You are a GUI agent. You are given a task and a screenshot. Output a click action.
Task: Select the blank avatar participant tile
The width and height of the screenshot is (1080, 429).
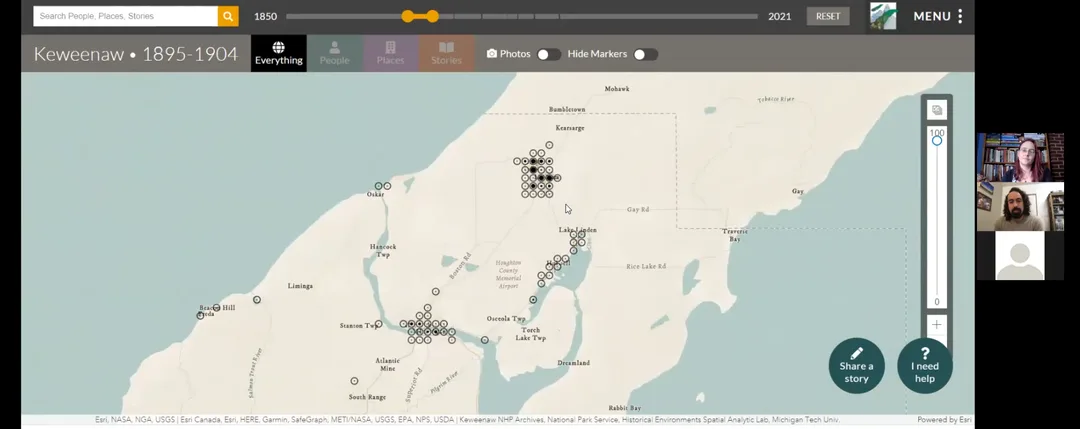[x=1020, y=255]
